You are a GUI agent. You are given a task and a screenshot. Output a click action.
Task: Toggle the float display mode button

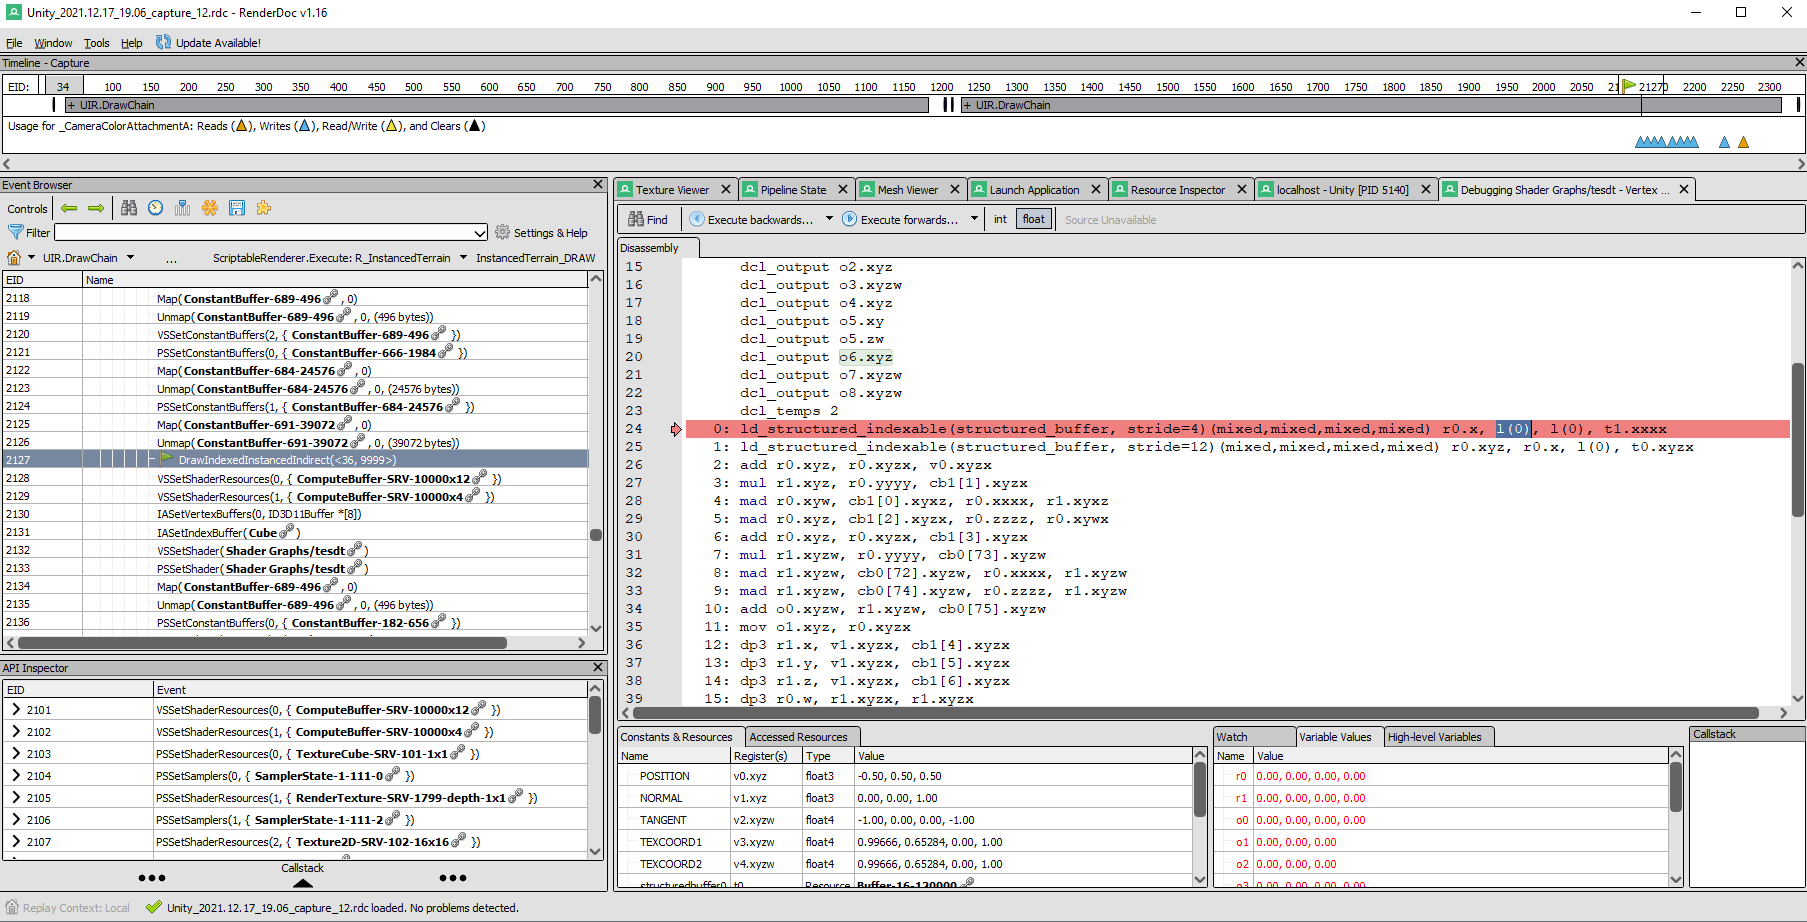pyautogui.click(x=1034, y=219)
